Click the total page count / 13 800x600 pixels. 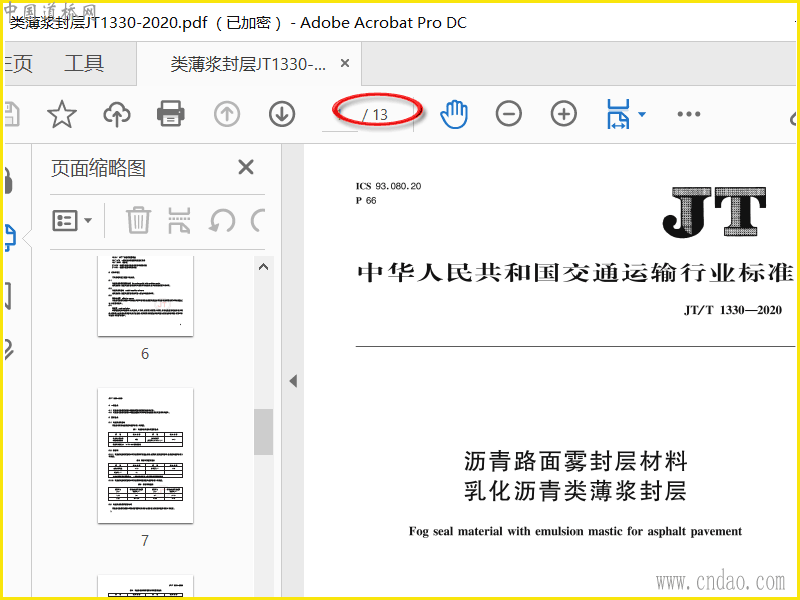[x=376, y=115]
